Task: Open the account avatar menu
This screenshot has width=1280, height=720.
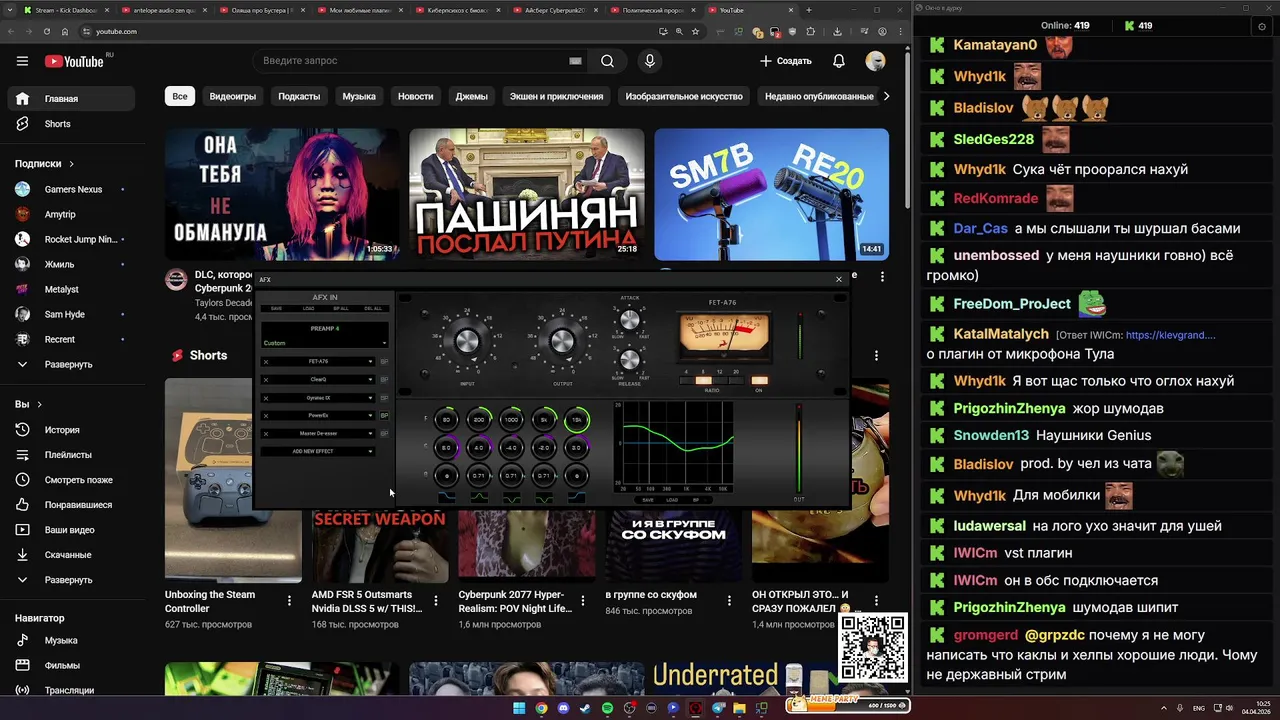Action: tap(875, 61)
